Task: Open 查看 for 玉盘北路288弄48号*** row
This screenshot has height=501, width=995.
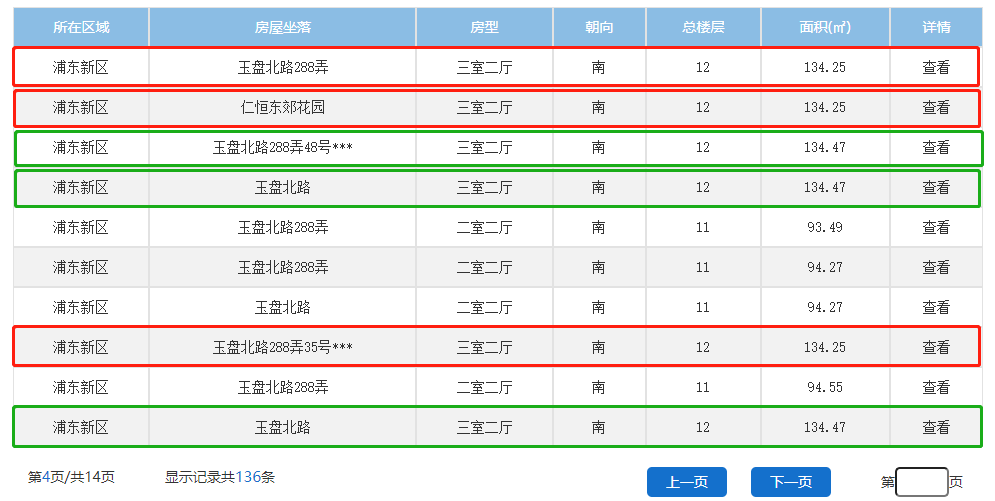Action: coord(936,147)
